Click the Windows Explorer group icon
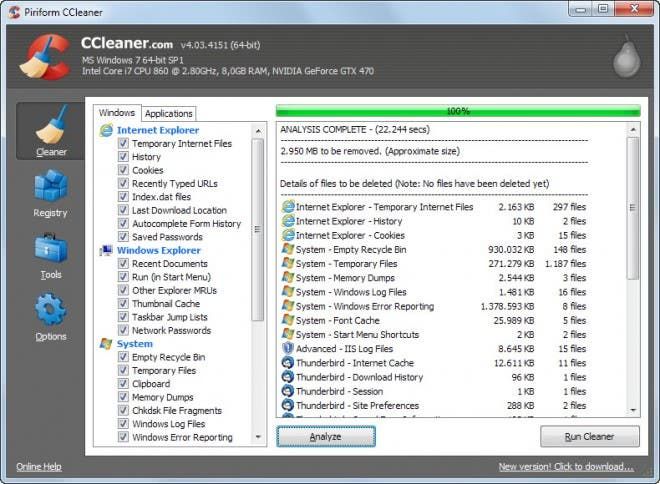The height and width of the screenshot is (484, 660). (106, 250)
